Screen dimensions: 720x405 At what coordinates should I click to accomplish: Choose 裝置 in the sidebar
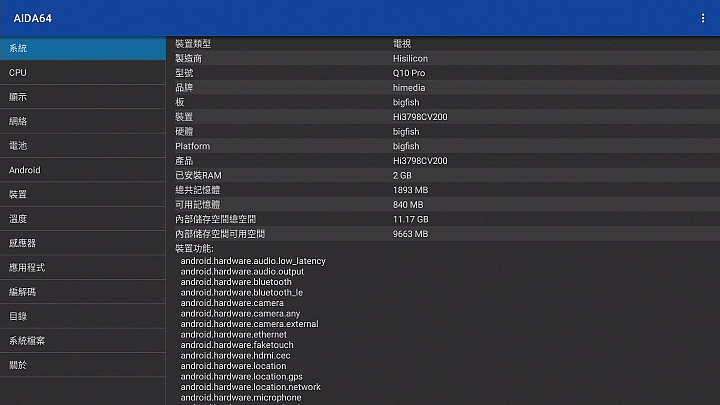pyautogui.click(x=83, y=194)
